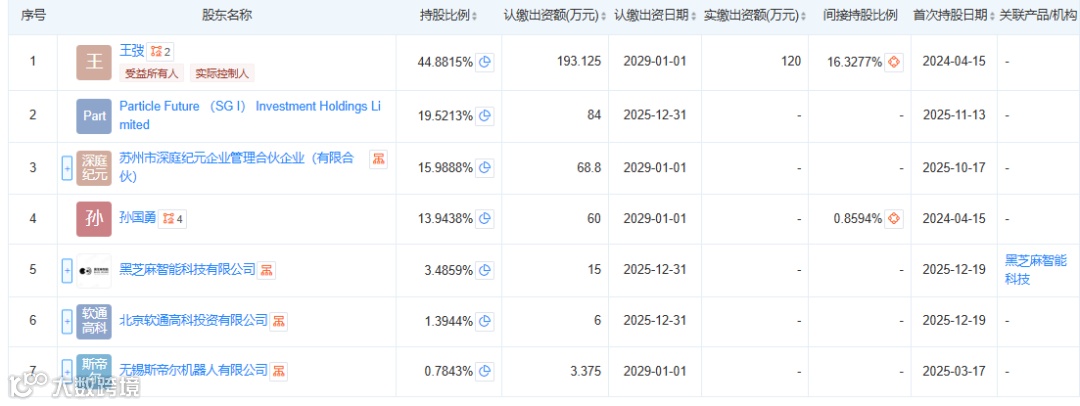Click 孙 avatar tile in row 4

(93, 219)
